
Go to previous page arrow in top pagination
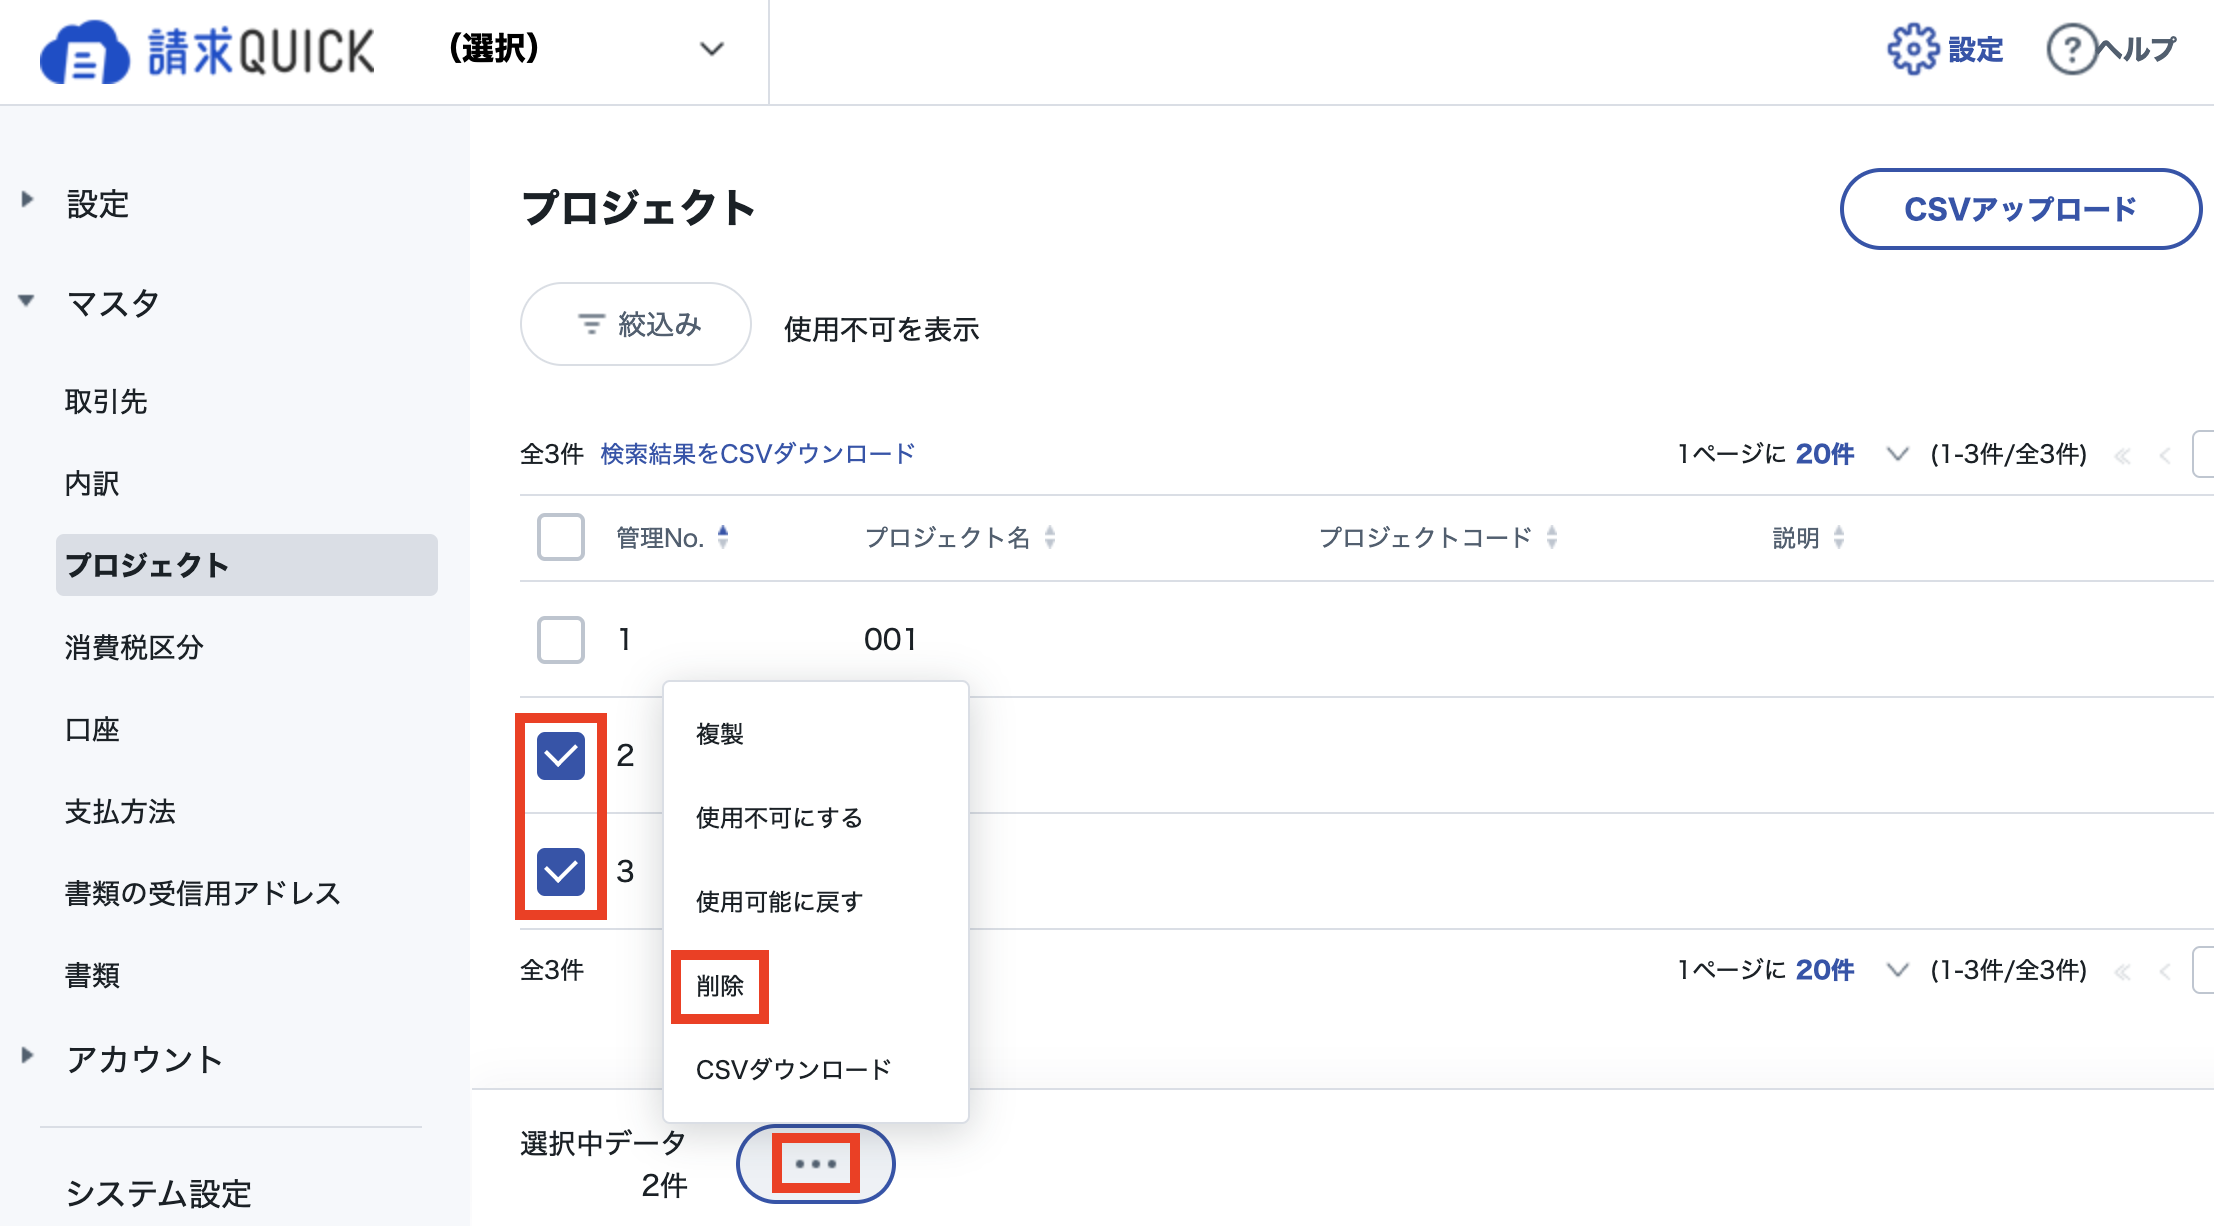tap(2164, 456)
